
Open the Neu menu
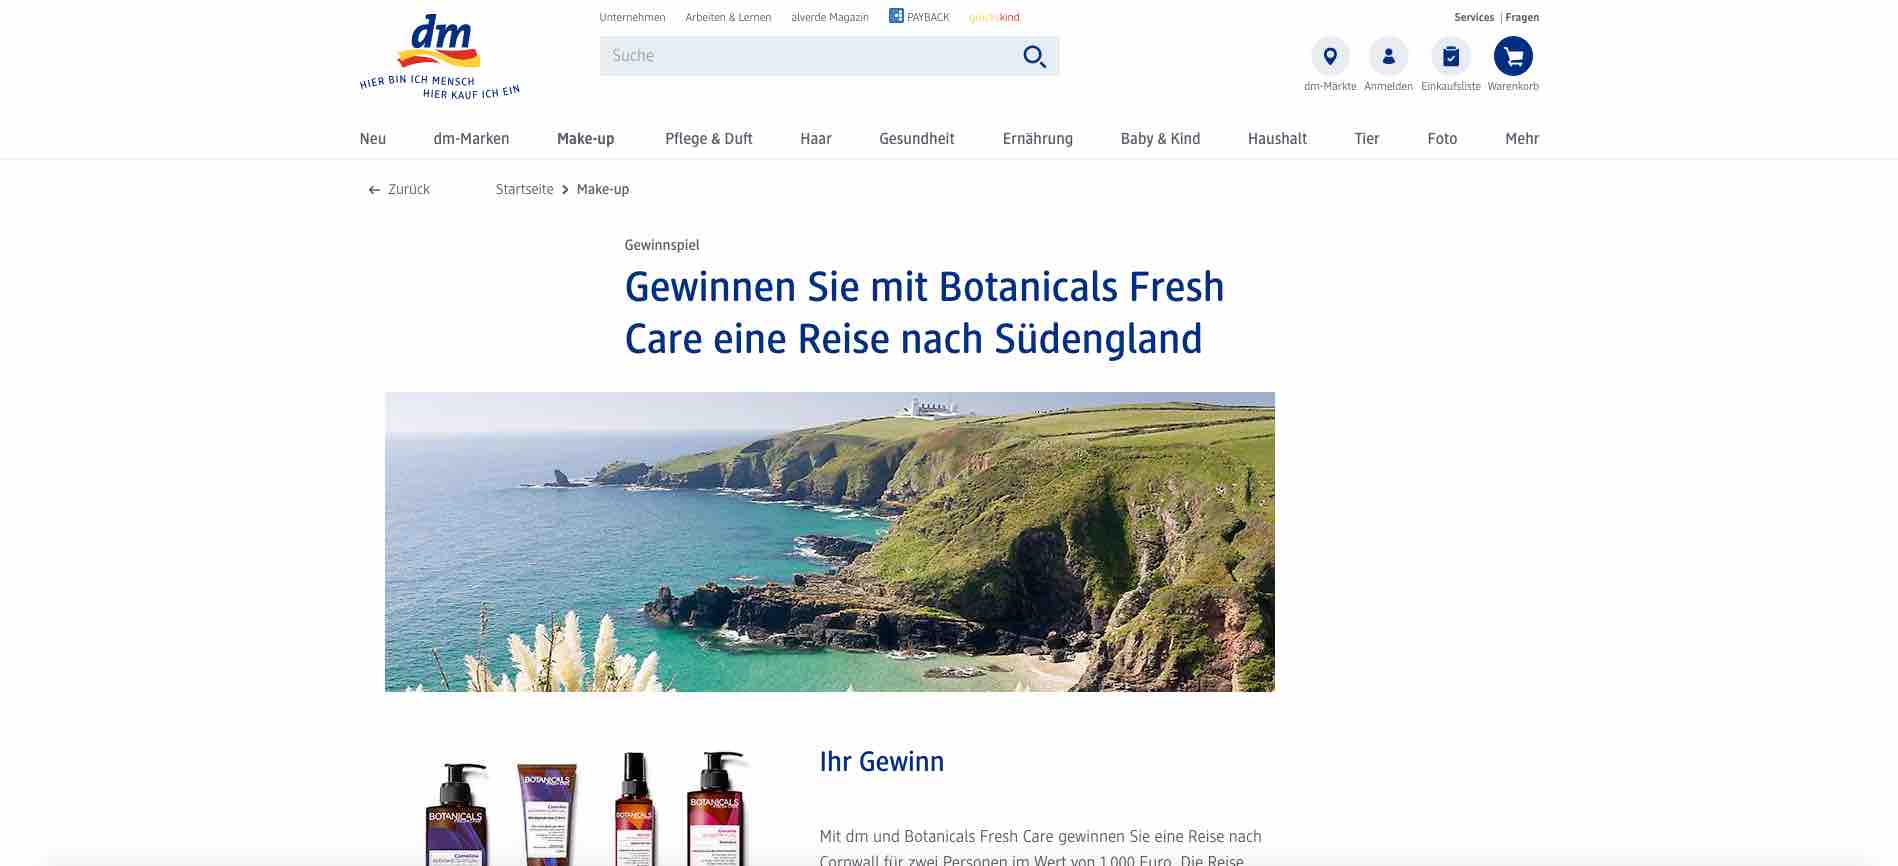[x=373, y=139]
